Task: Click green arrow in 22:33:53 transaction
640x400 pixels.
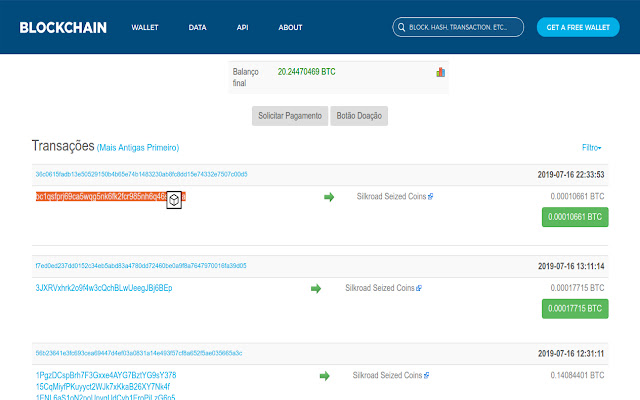Action: pos(329,197)
